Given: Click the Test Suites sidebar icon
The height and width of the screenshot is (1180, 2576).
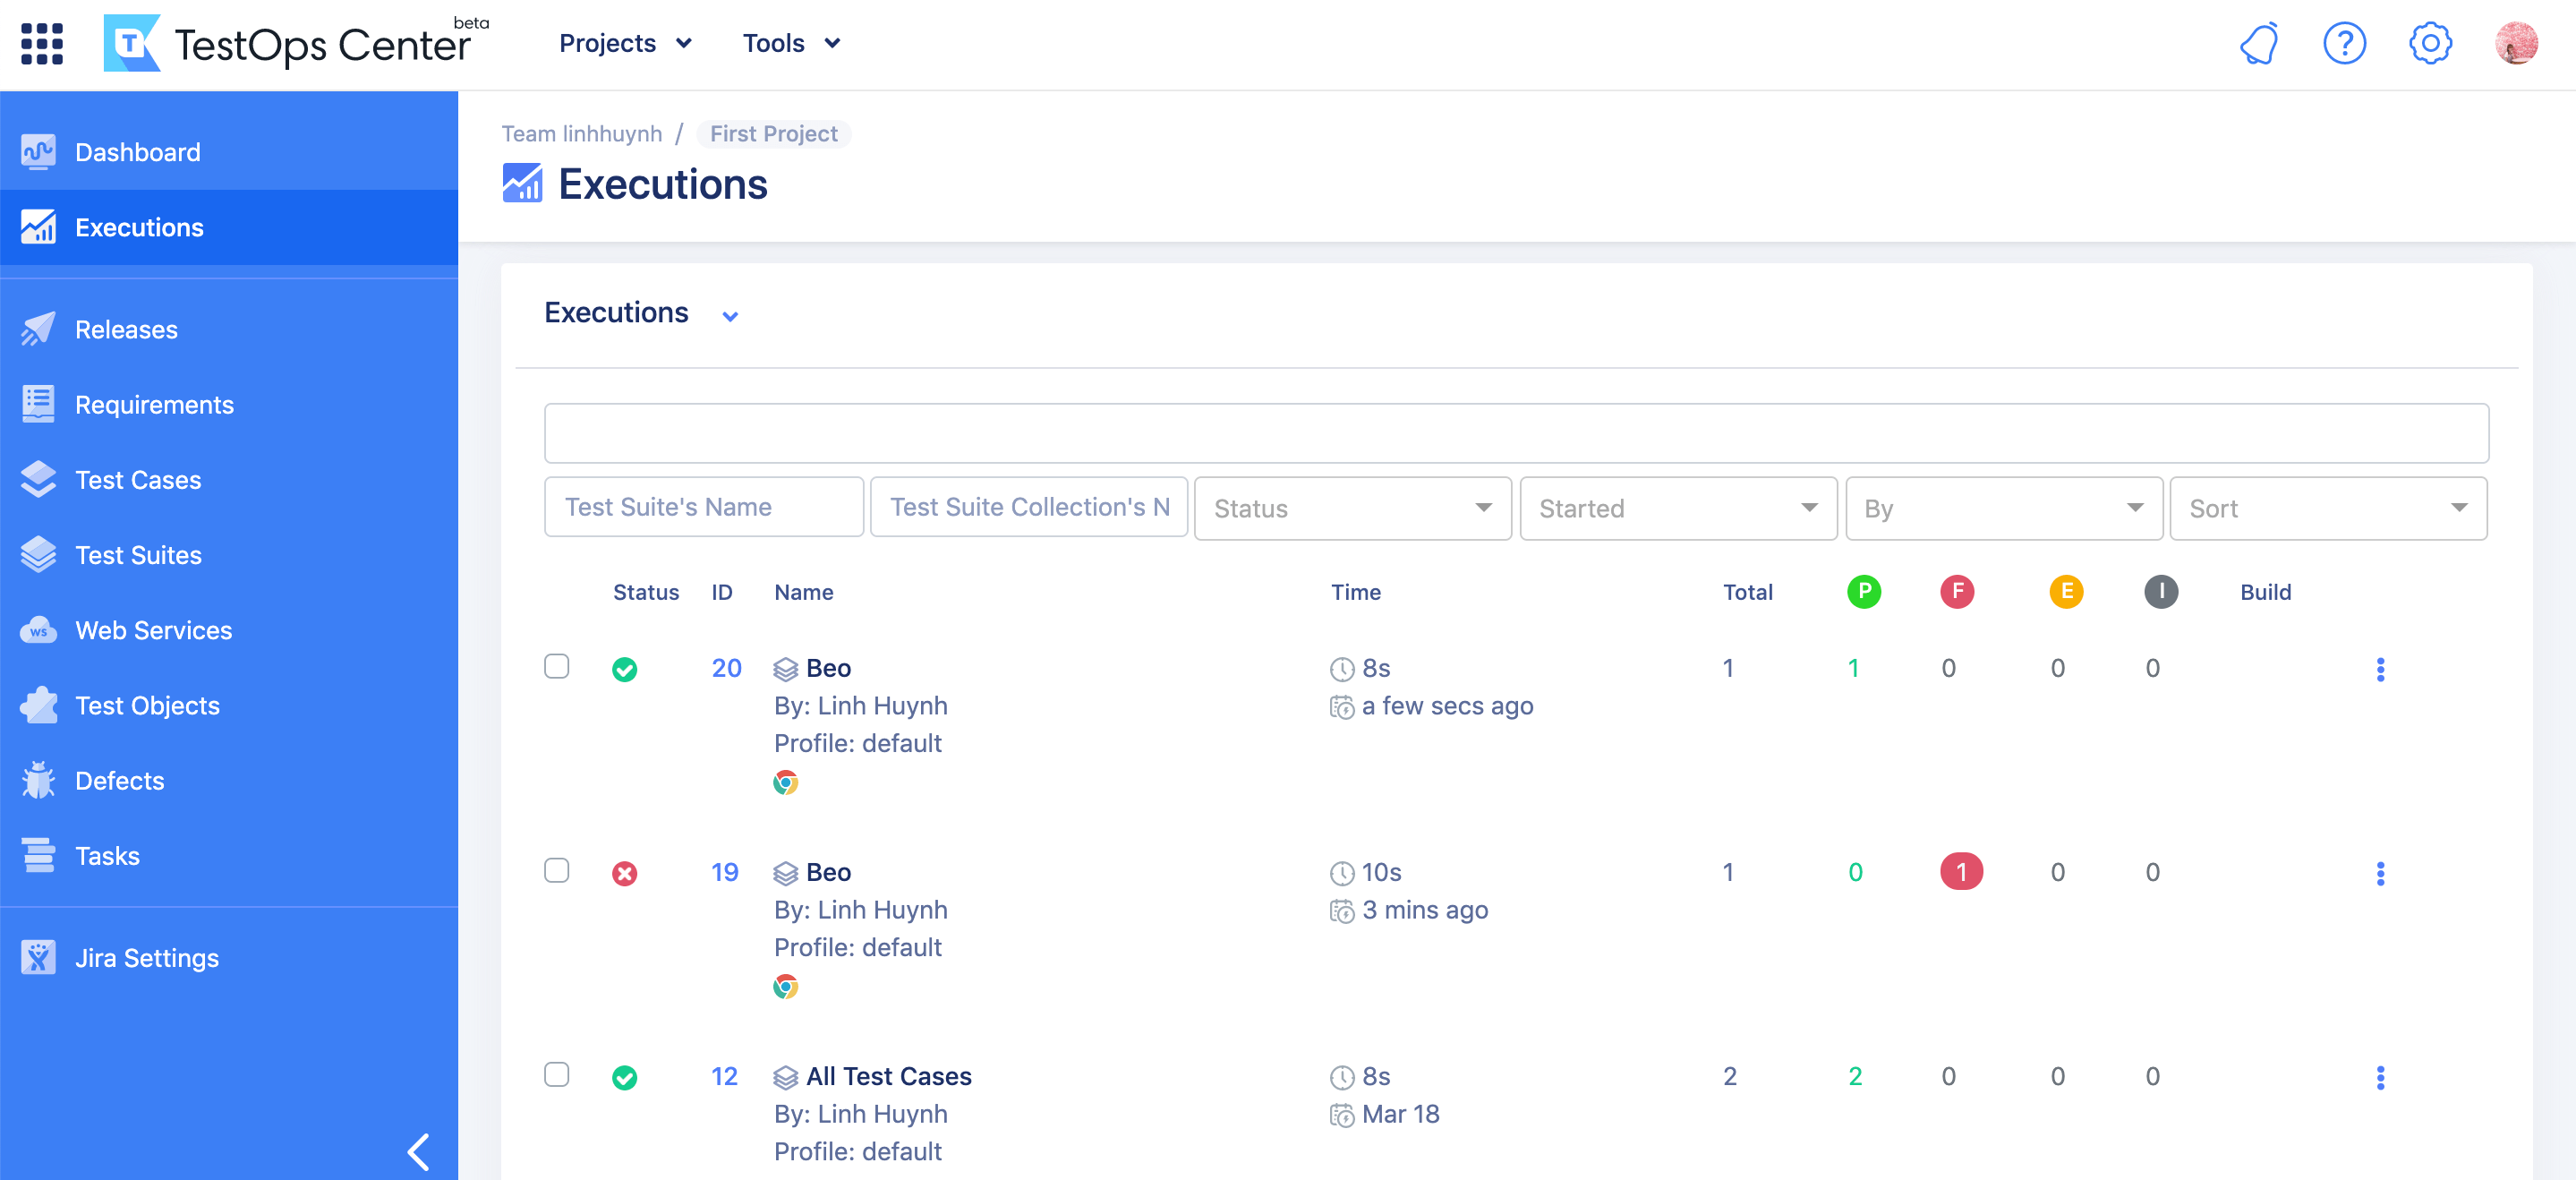Looking at the screenshot, I should coord(39,554).
